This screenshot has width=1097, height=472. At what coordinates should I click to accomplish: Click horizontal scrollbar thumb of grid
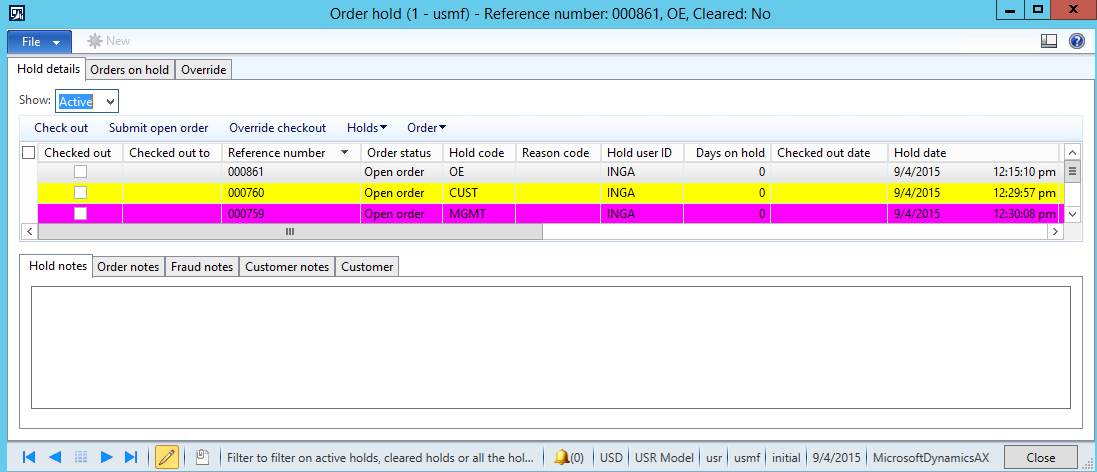pos(290,231)
